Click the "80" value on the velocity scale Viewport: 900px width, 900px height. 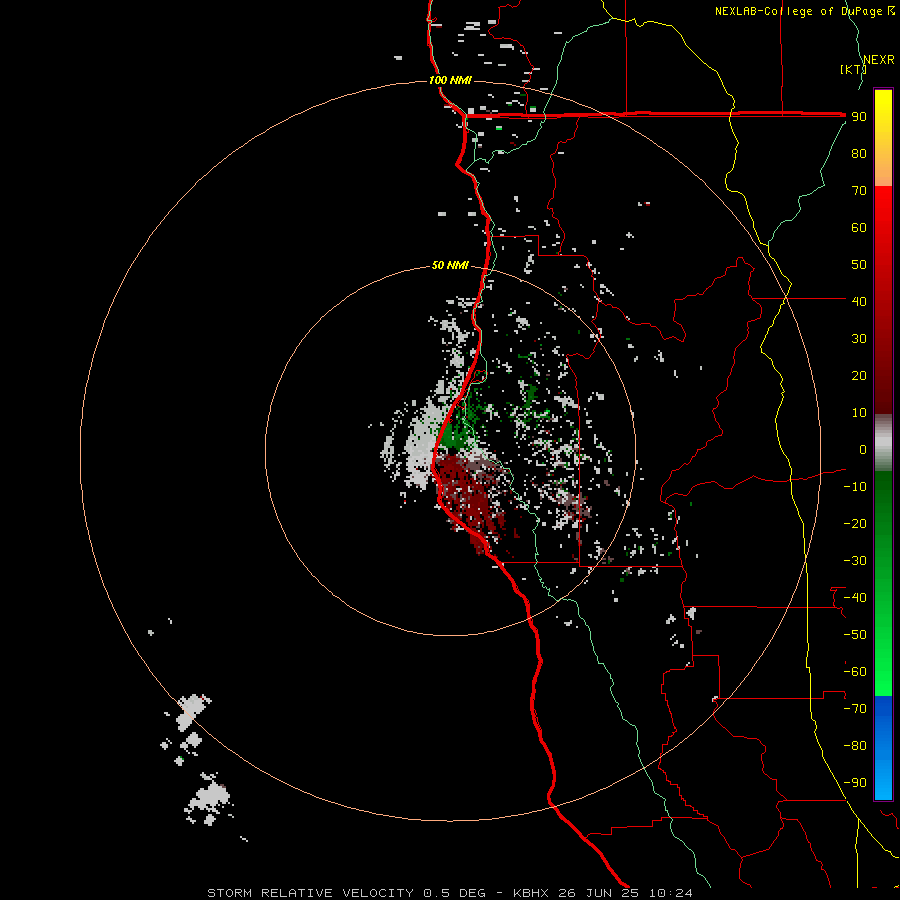pos(859,153)
